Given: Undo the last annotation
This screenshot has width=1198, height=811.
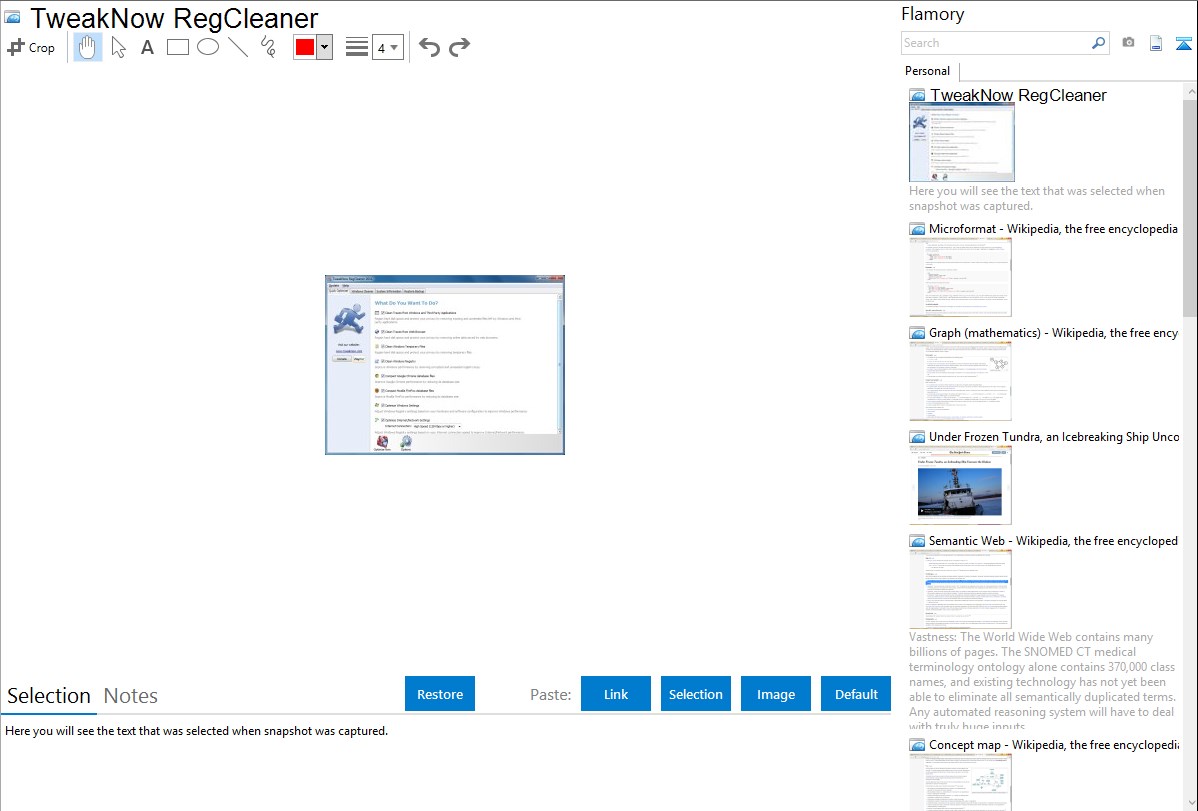Looking at the screenshot, I should (429, 47).
